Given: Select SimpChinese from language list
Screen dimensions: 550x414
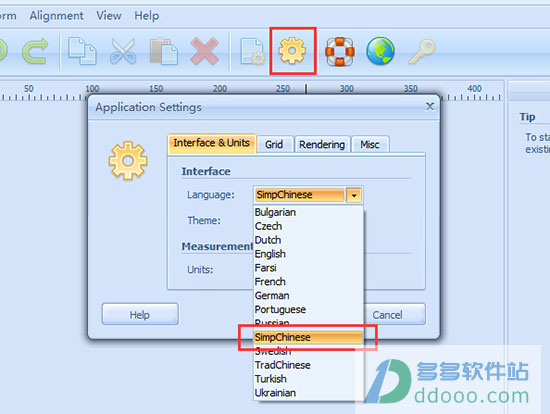Looking at the screenshot, I should (308, 337).
